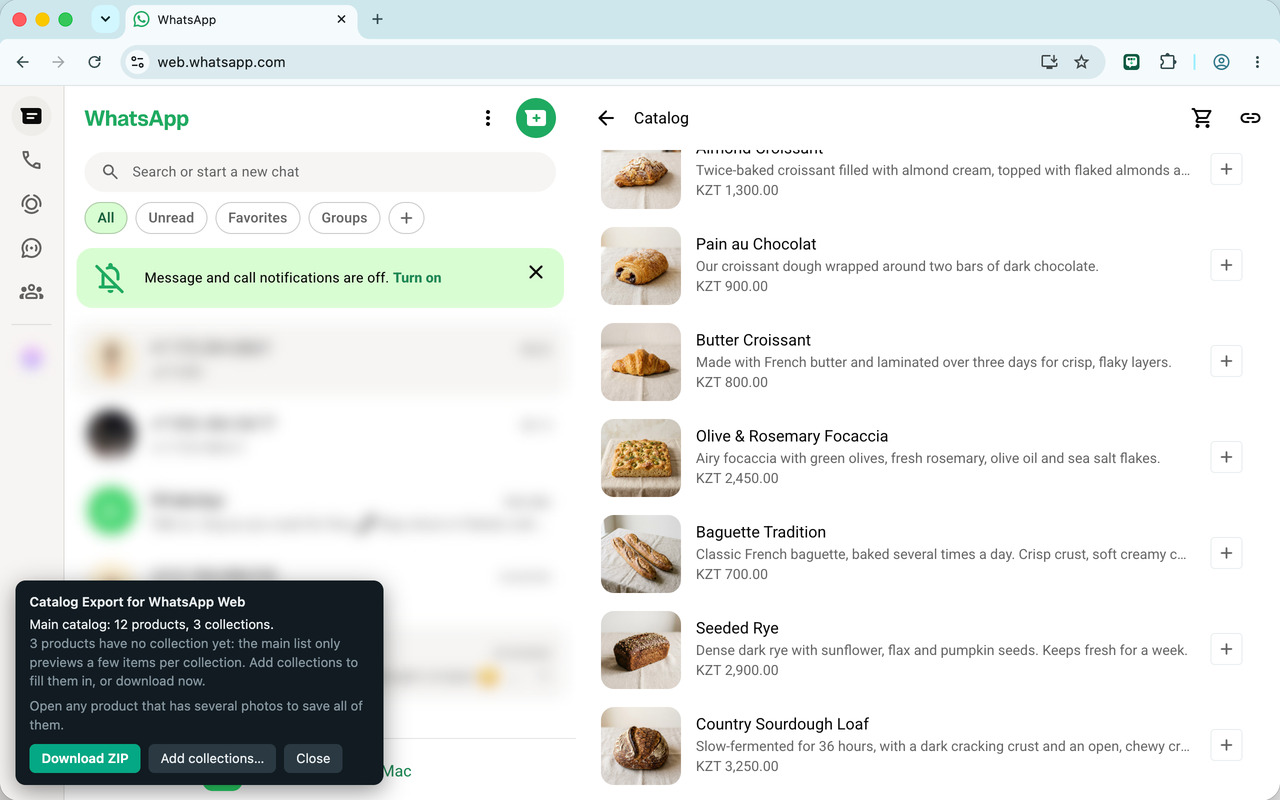Open a new browser tab
This screenshot has height=800, width=1280.
pos(377,19)
